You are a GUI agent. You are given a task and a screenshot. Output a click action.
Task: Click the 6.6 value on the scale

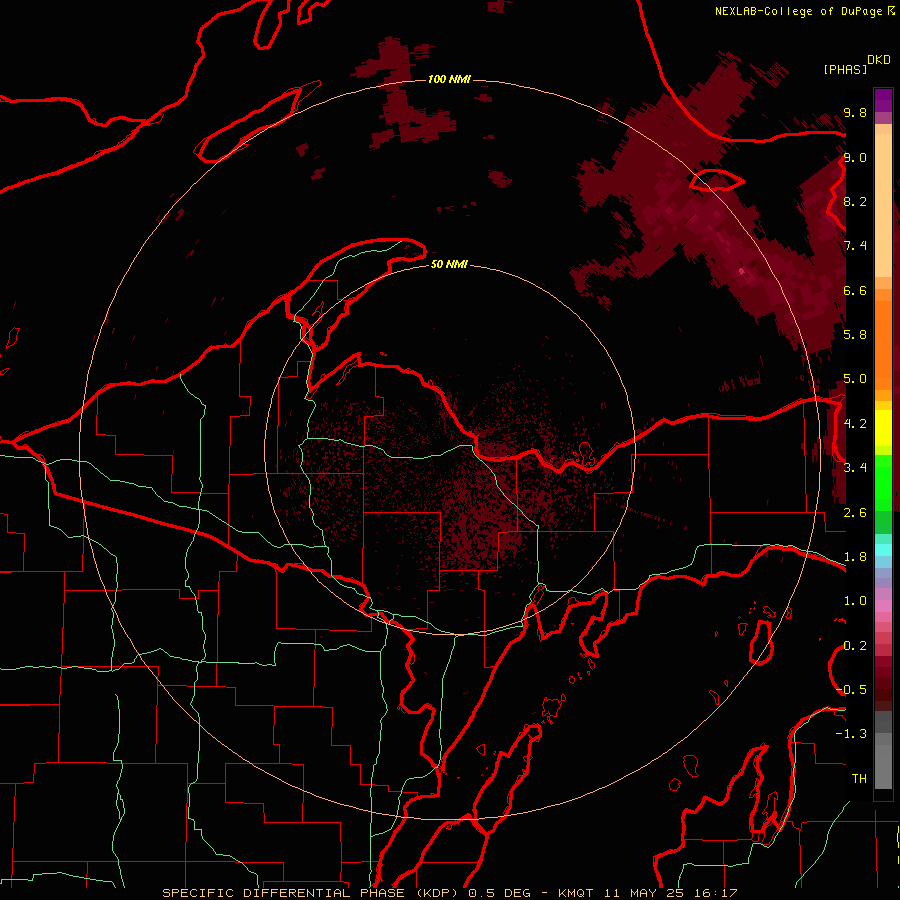click(855, 290)
